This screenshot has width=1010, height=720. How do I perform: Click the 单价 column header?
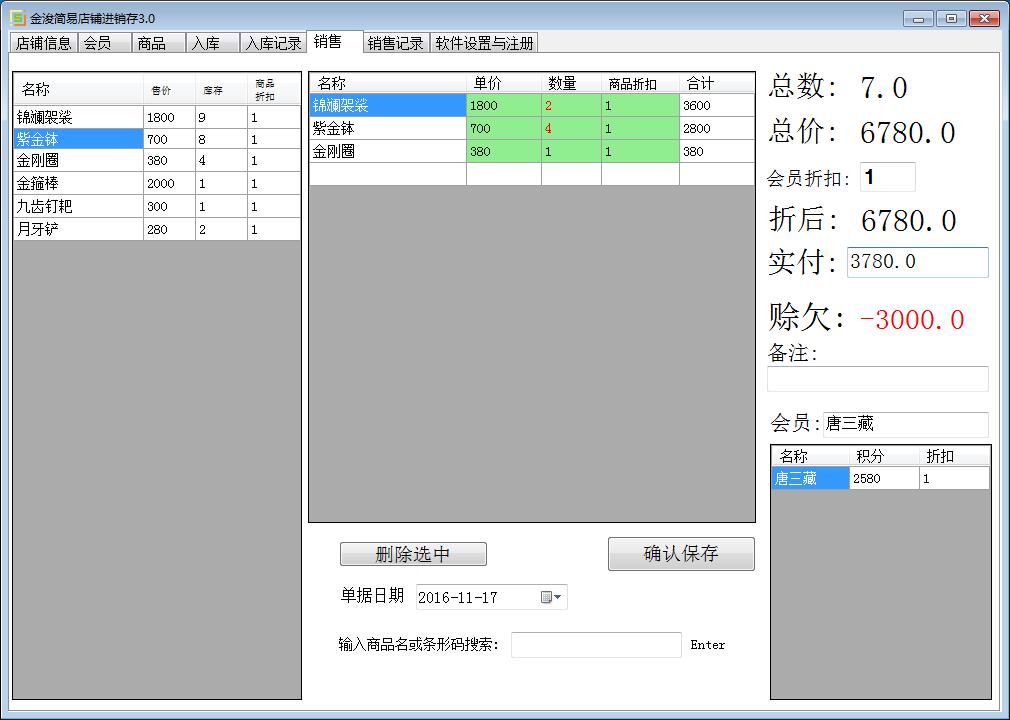click(504, 83)
